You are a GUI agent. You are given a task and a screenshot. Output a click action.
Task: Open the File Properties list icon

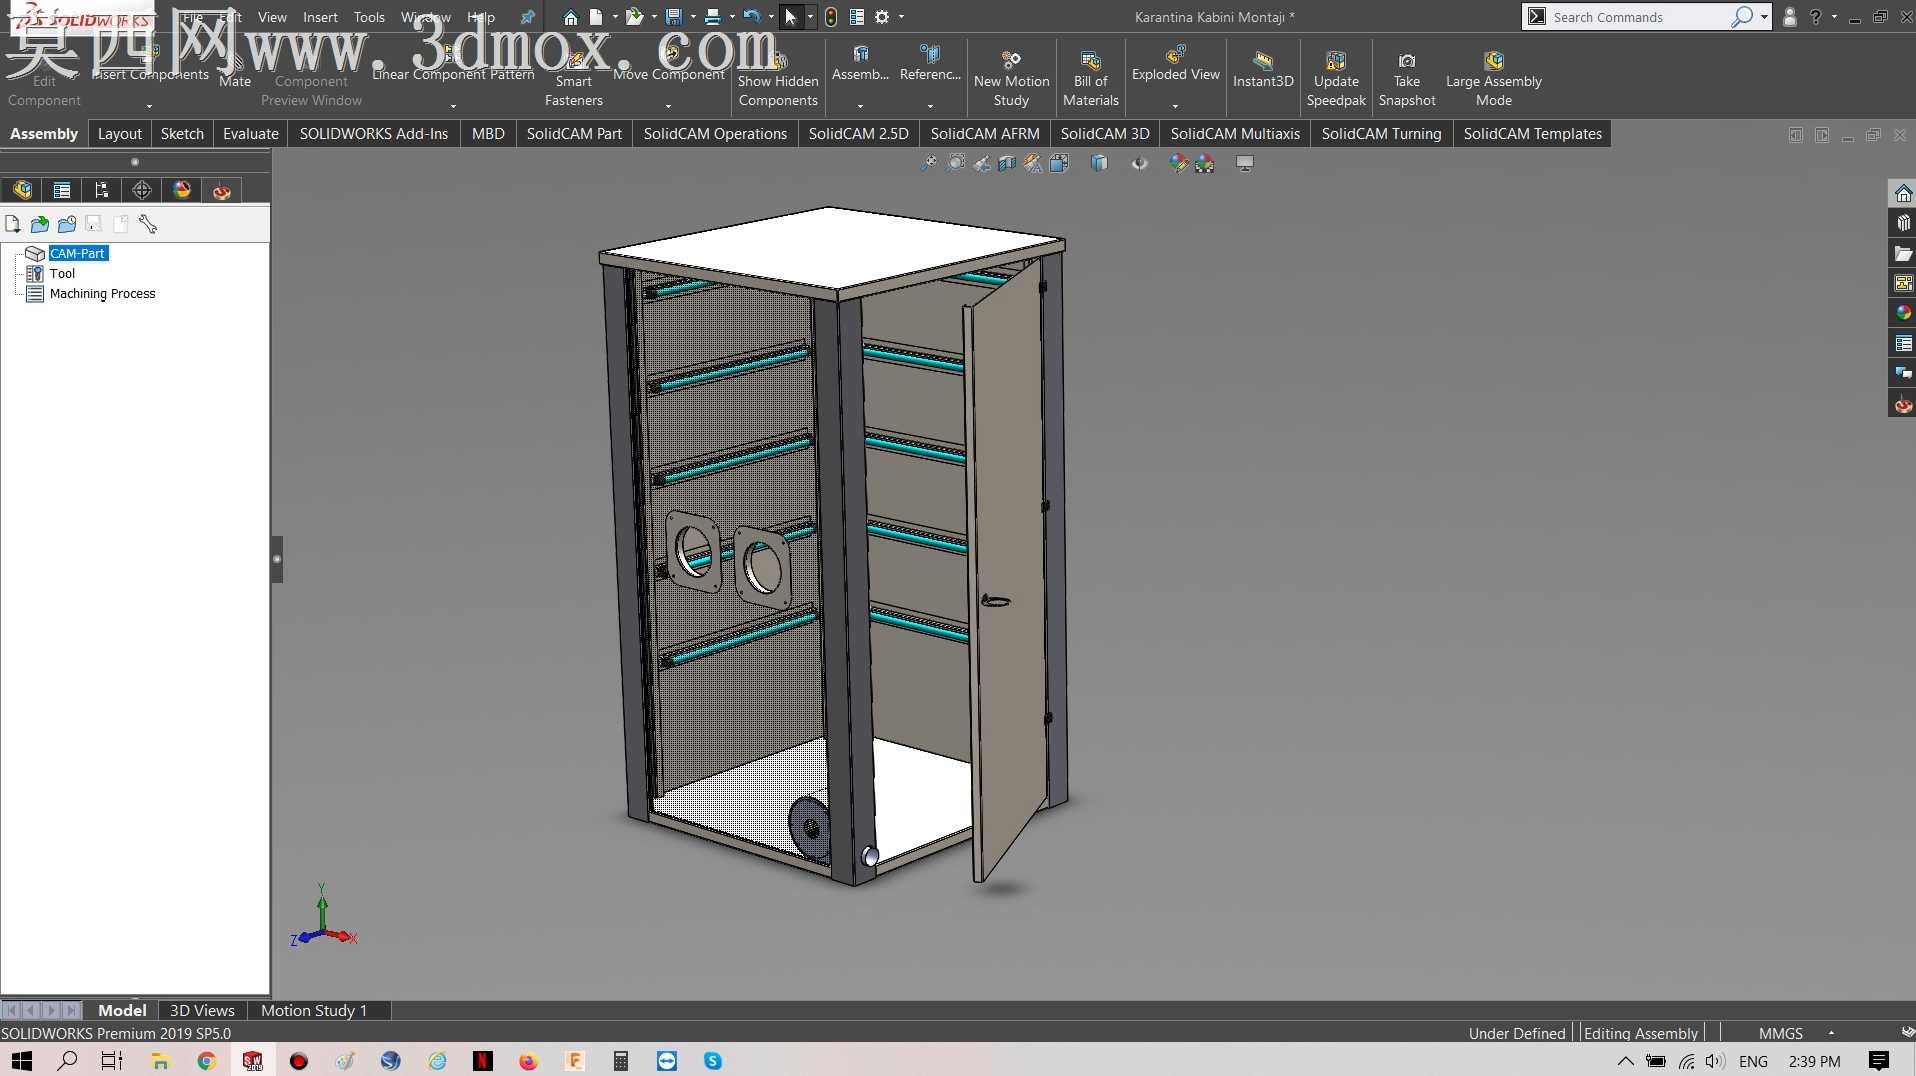click(857, 17)
